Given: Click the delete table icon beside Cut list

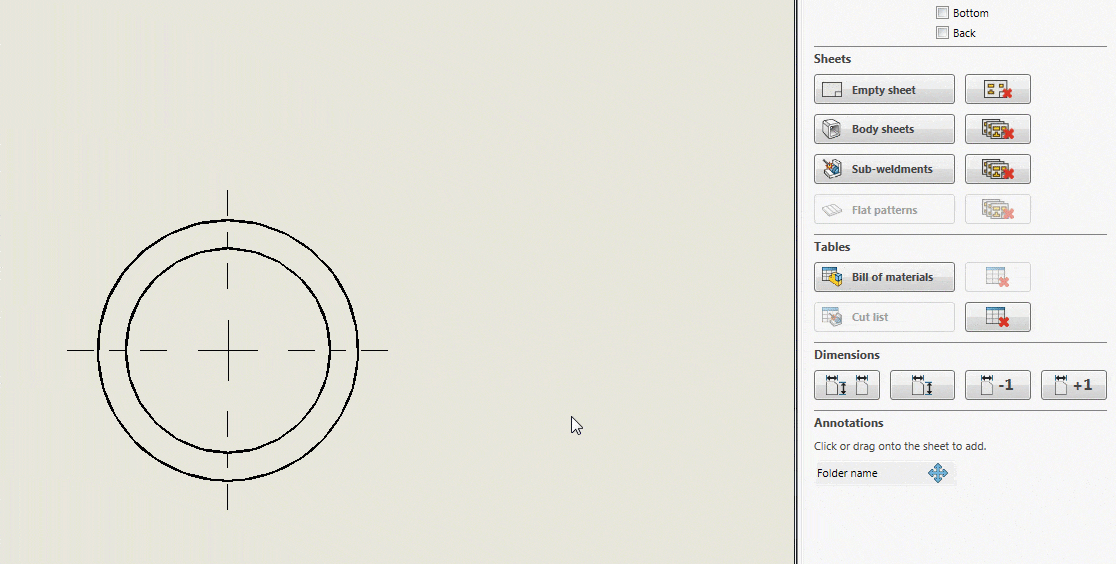Looking at the screenshot, I should coord(997,317).
